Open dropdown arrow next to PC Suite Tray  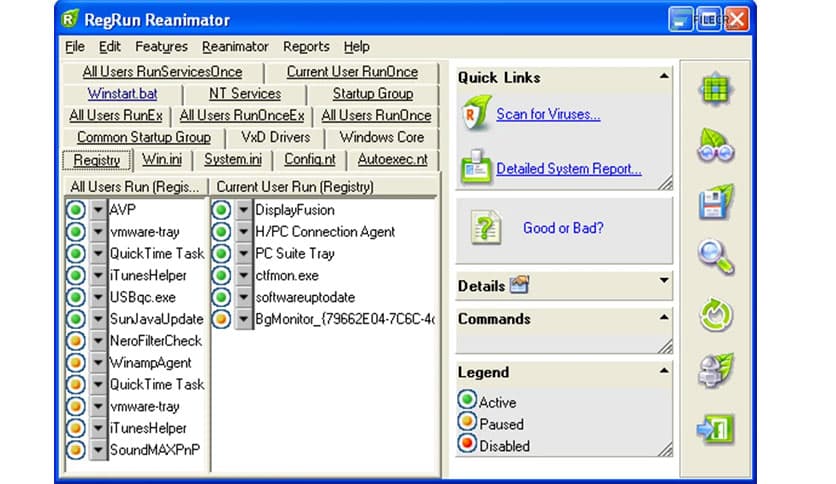click(x=244, y=253)
